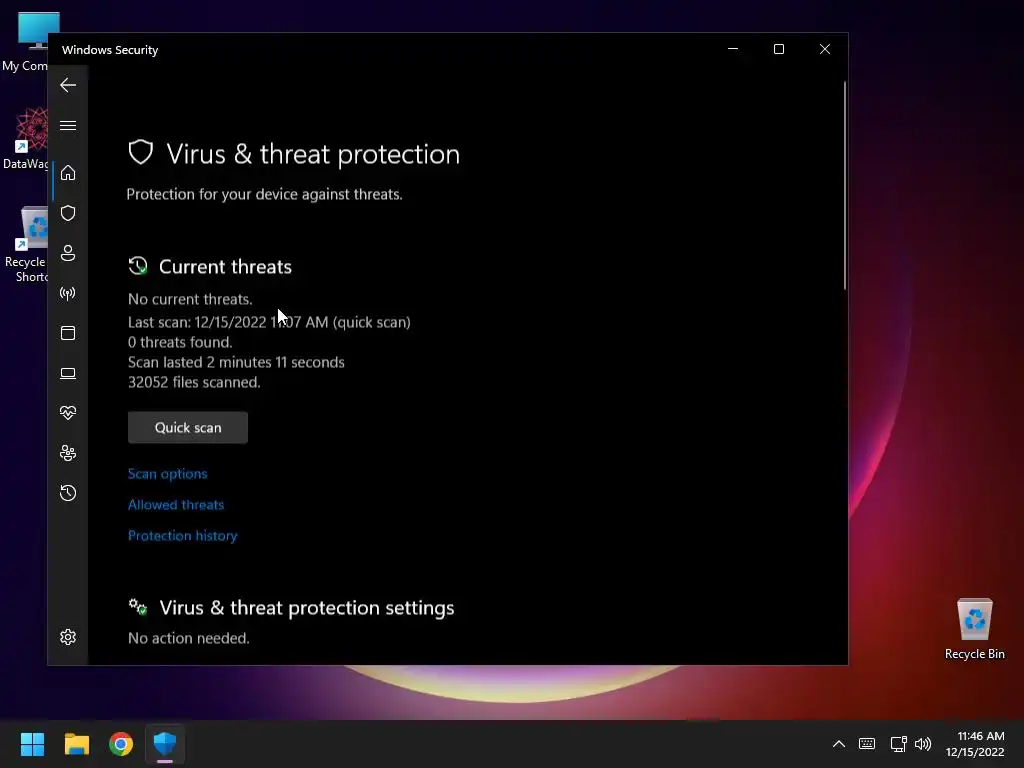Open Settings gear in Windows Security sidebar

point(68,637)
